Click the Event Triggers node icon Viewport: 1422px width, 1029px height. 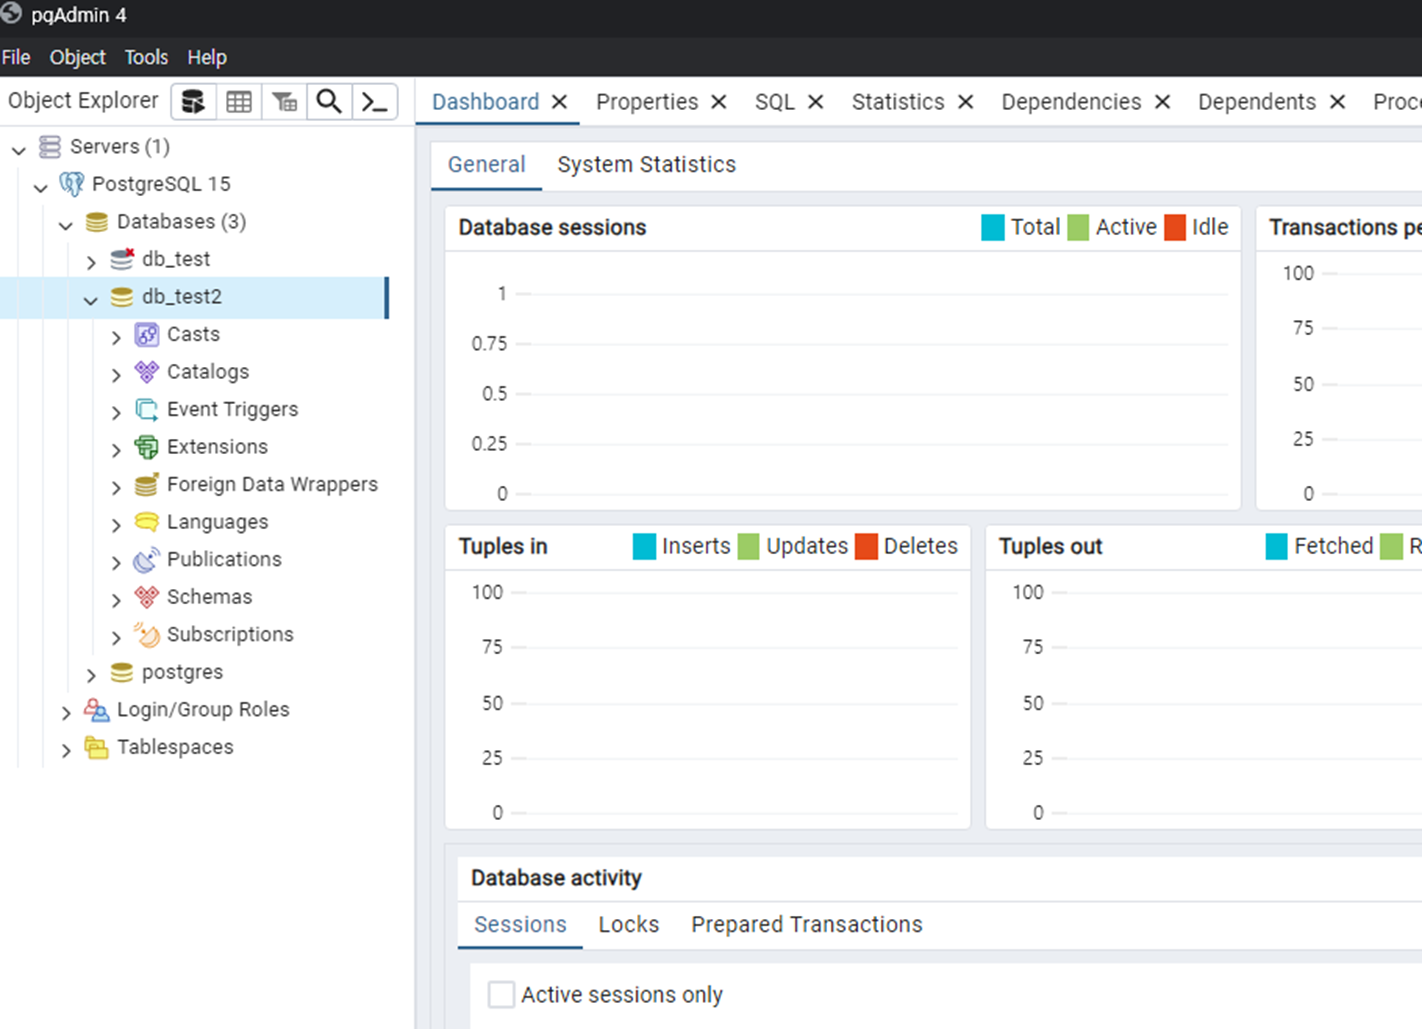click(147, 409)
